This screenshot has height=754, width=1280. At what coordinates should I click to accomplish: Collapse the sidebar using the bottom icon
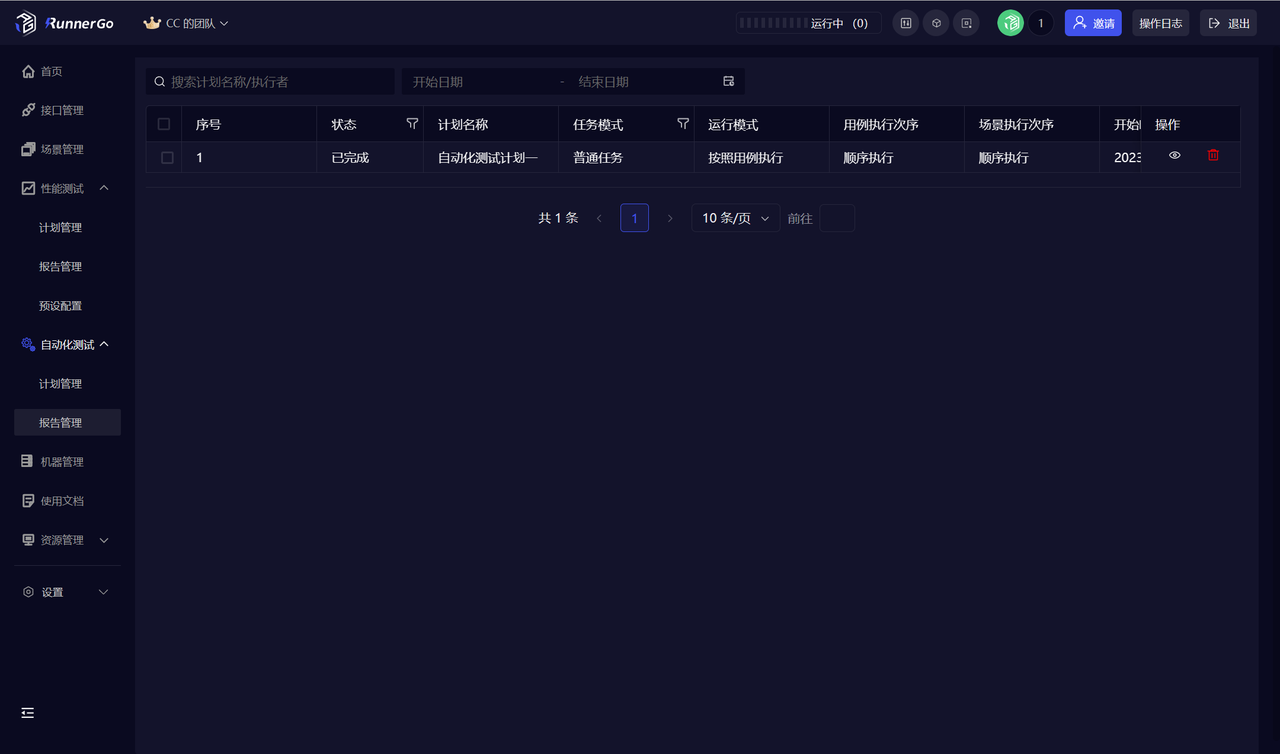(x=27, y=713)
